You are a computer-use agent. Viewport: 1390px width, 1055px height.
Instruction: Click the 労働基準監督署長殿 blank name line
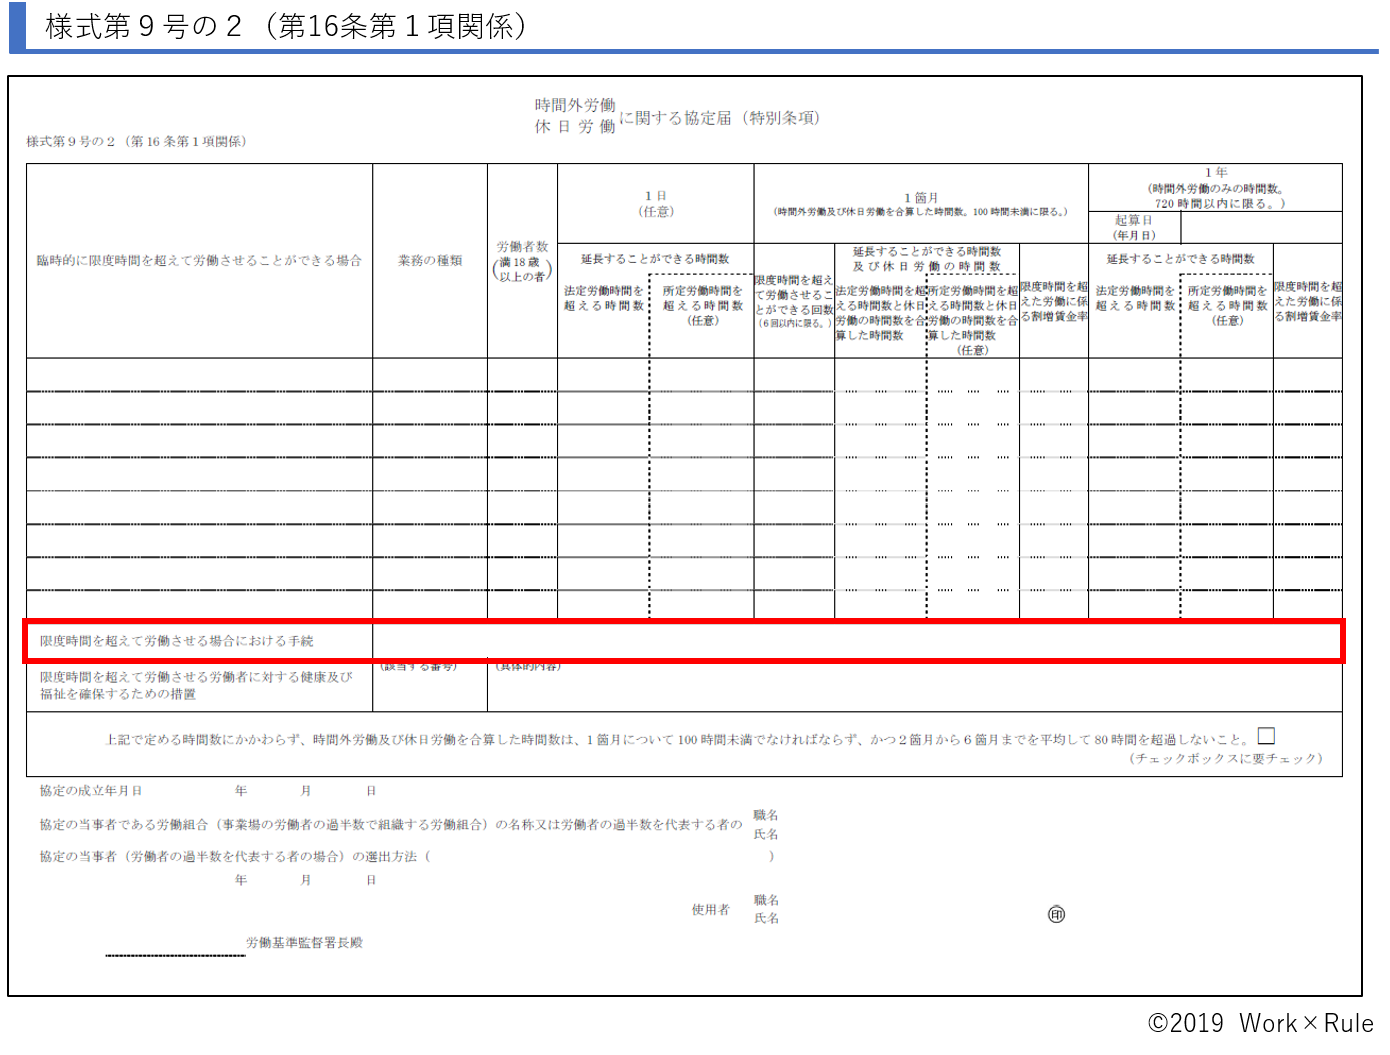coord(175,955)
